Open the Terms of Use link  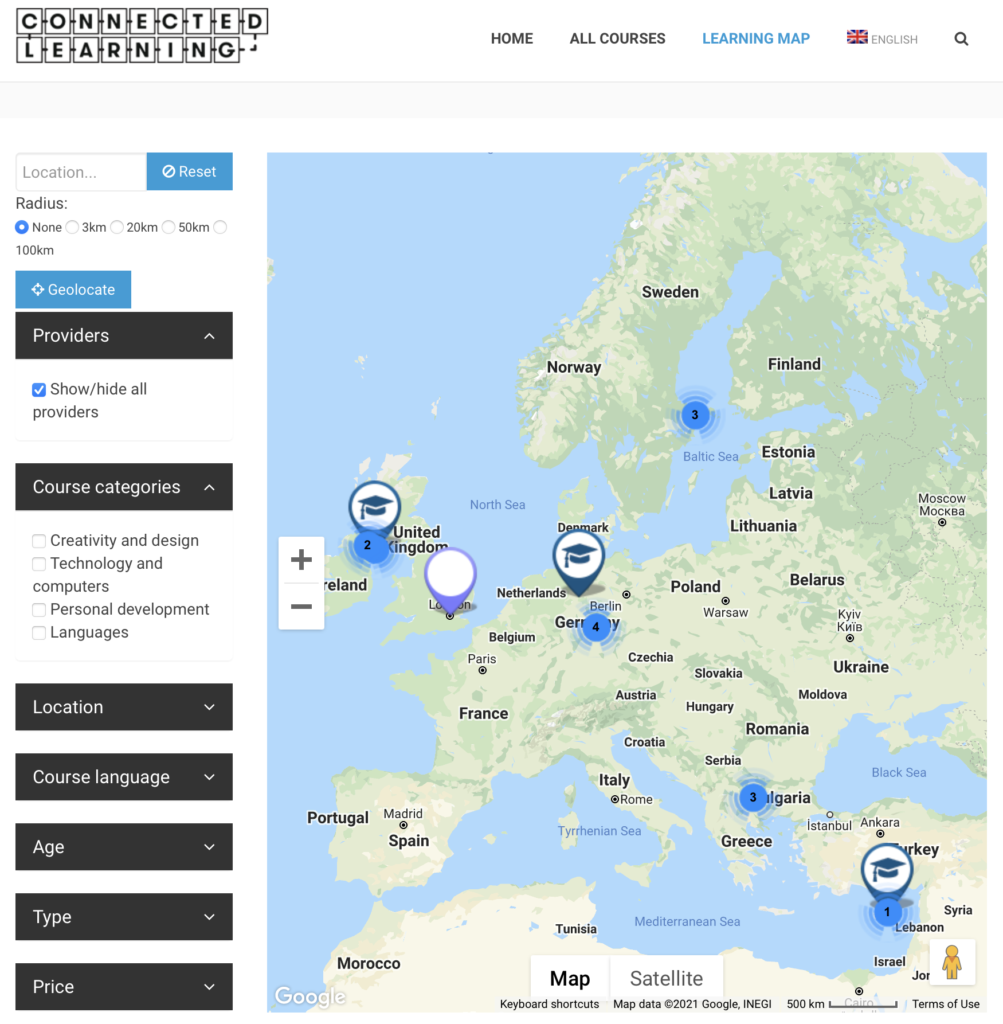[x=946, y=1004]
